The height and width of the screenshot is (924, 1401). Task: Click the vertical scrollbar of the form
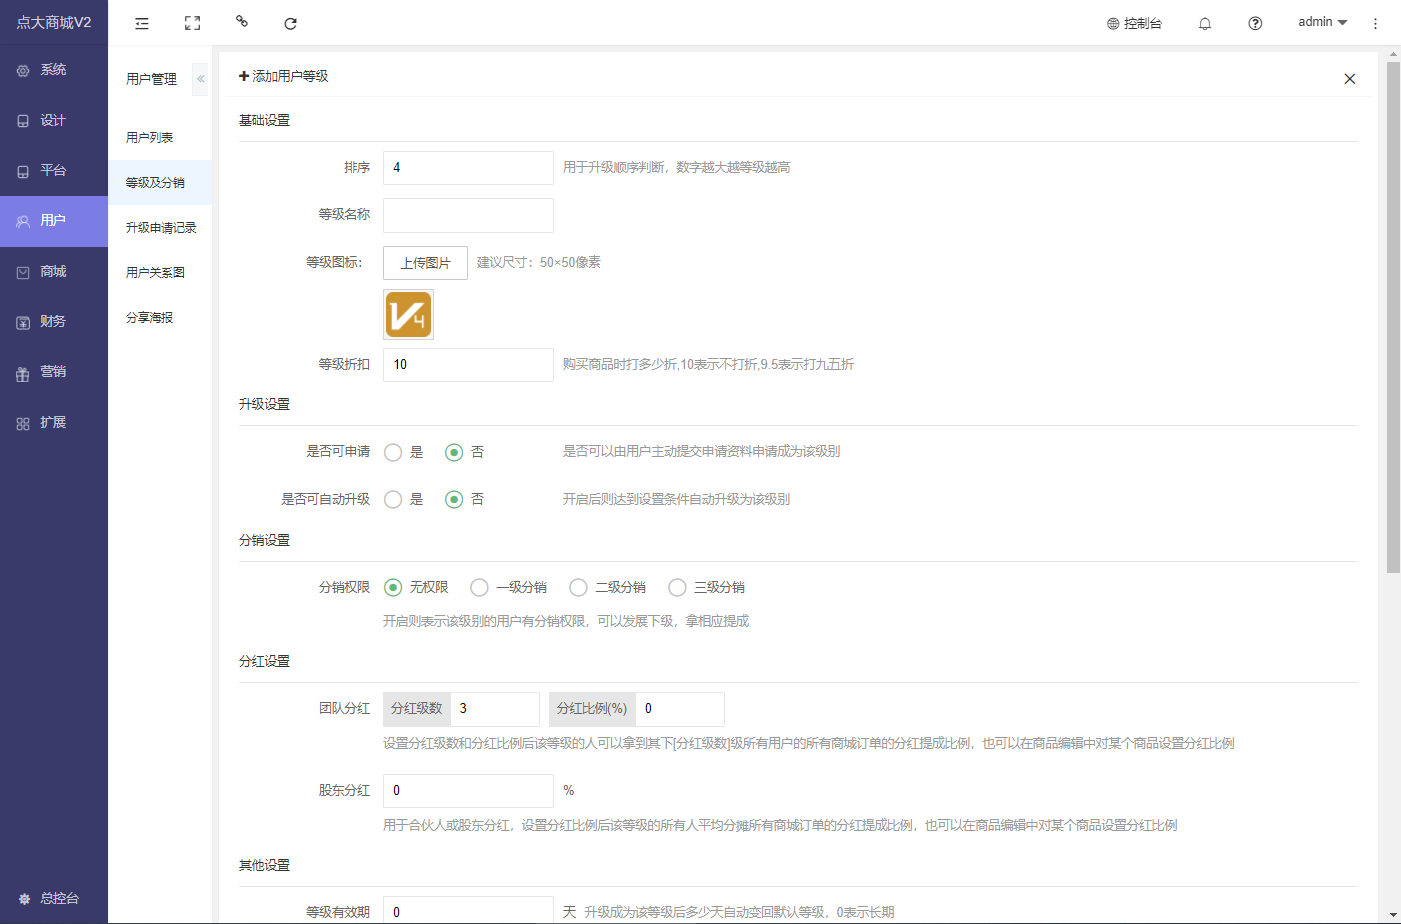click(1393, 320)
